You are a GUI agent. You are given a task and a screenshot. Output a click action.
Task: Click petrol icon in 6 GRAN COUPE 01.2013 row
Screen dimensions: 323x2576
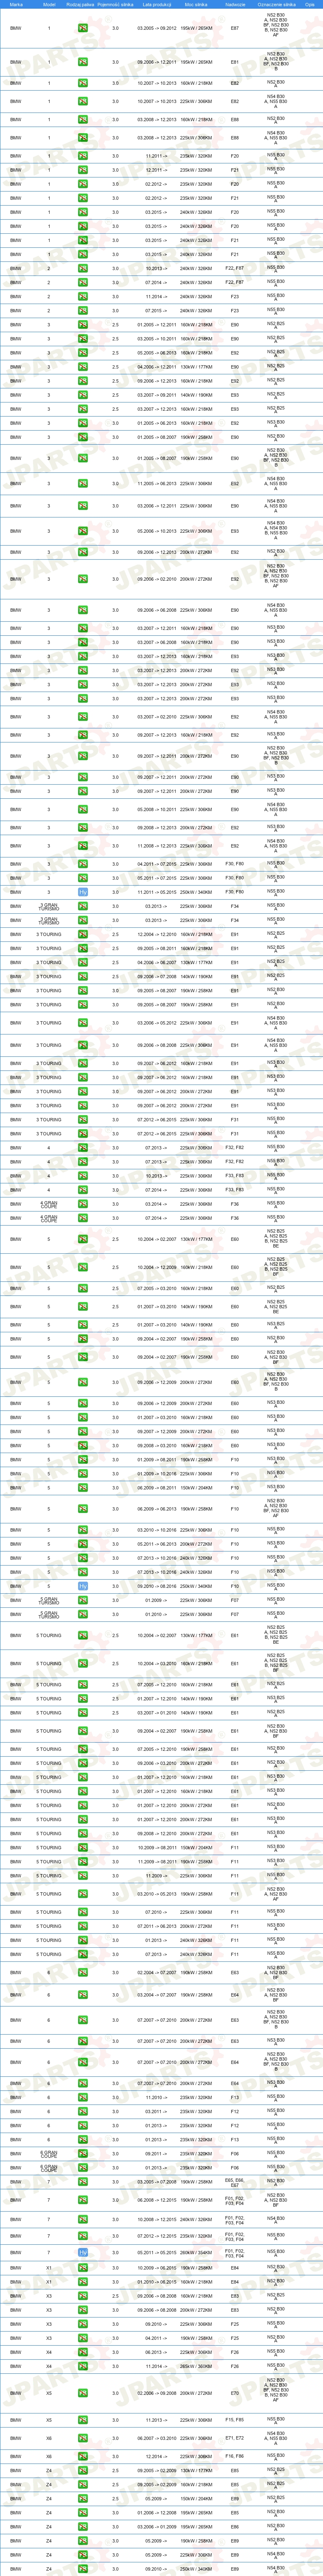coord(83,2168)
